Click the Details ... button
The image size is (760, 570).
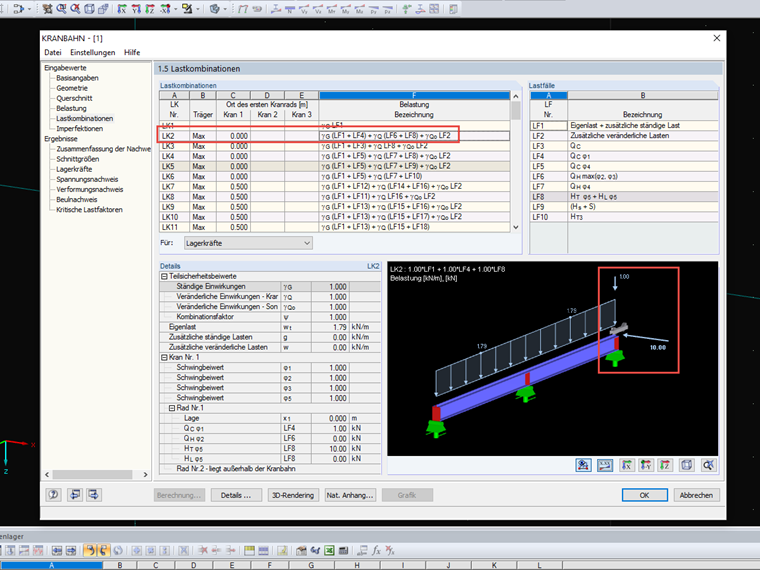tap(236, 495)
